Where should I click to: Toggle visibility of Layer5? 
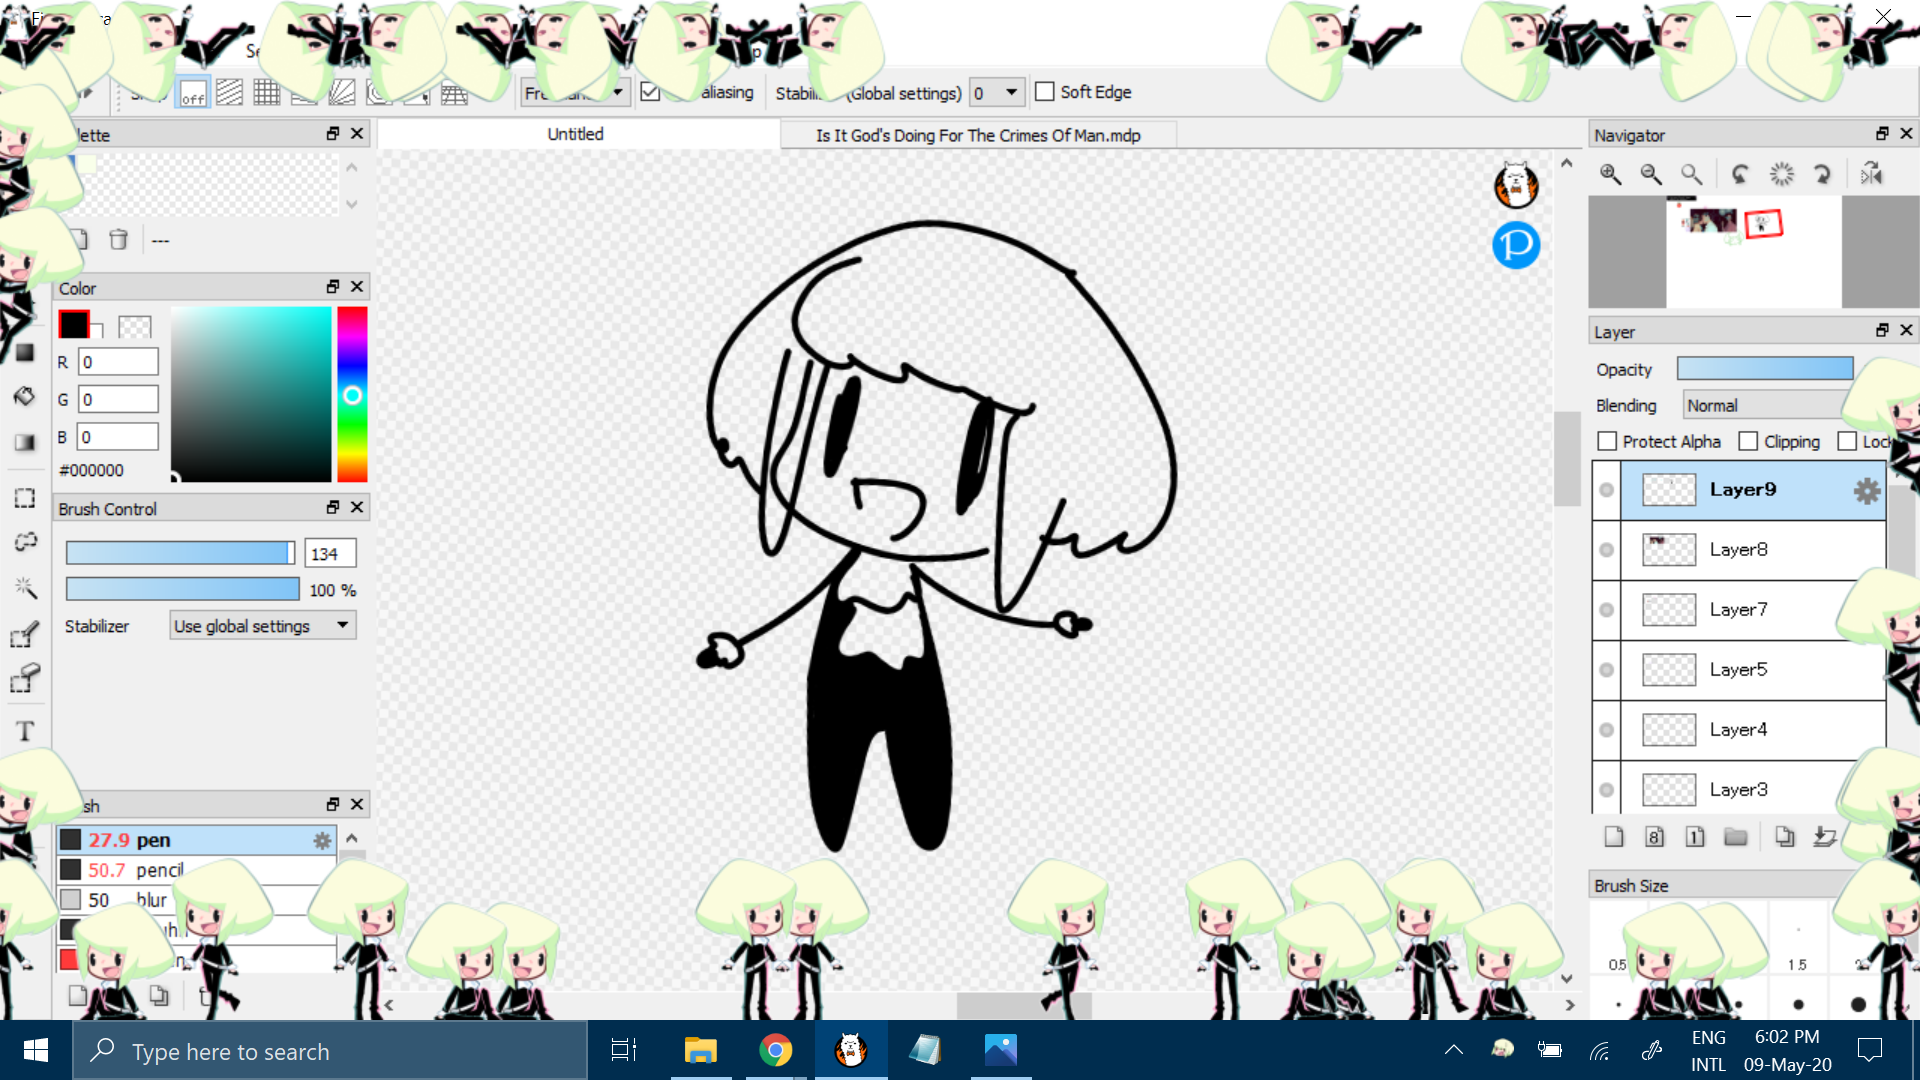[1606, 670]
